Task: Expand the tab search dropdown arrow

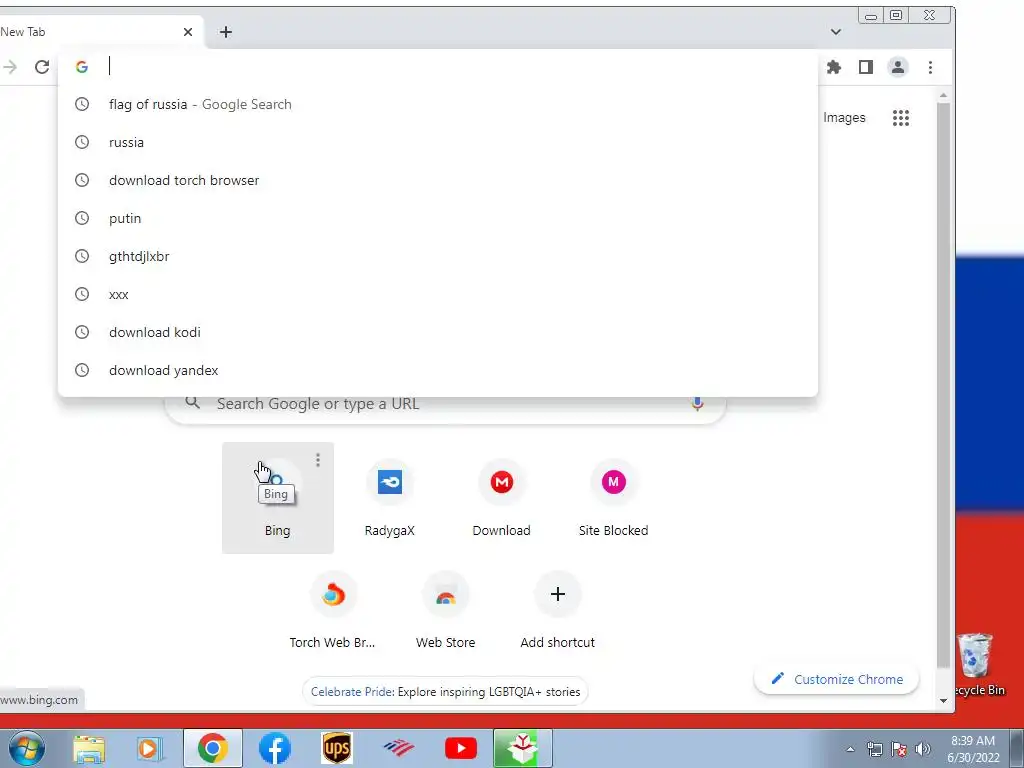Action: coord(835,32)
